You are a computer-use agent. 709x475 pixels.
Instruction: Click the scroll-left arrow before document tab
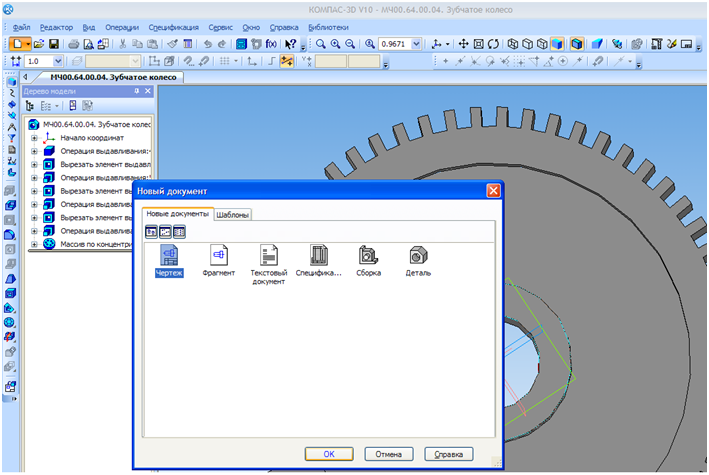tap(26, 77)
